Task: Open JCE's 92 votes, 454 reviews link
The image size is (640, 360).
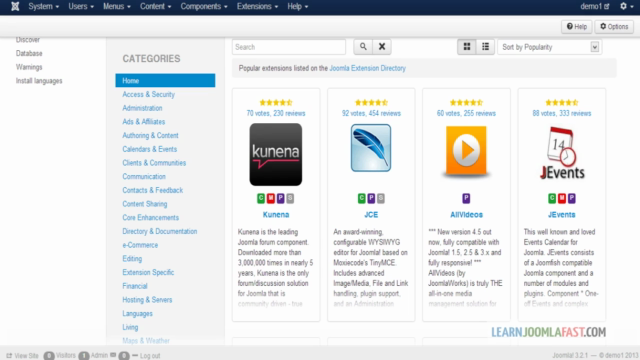Action: click(x=371, y=113)
